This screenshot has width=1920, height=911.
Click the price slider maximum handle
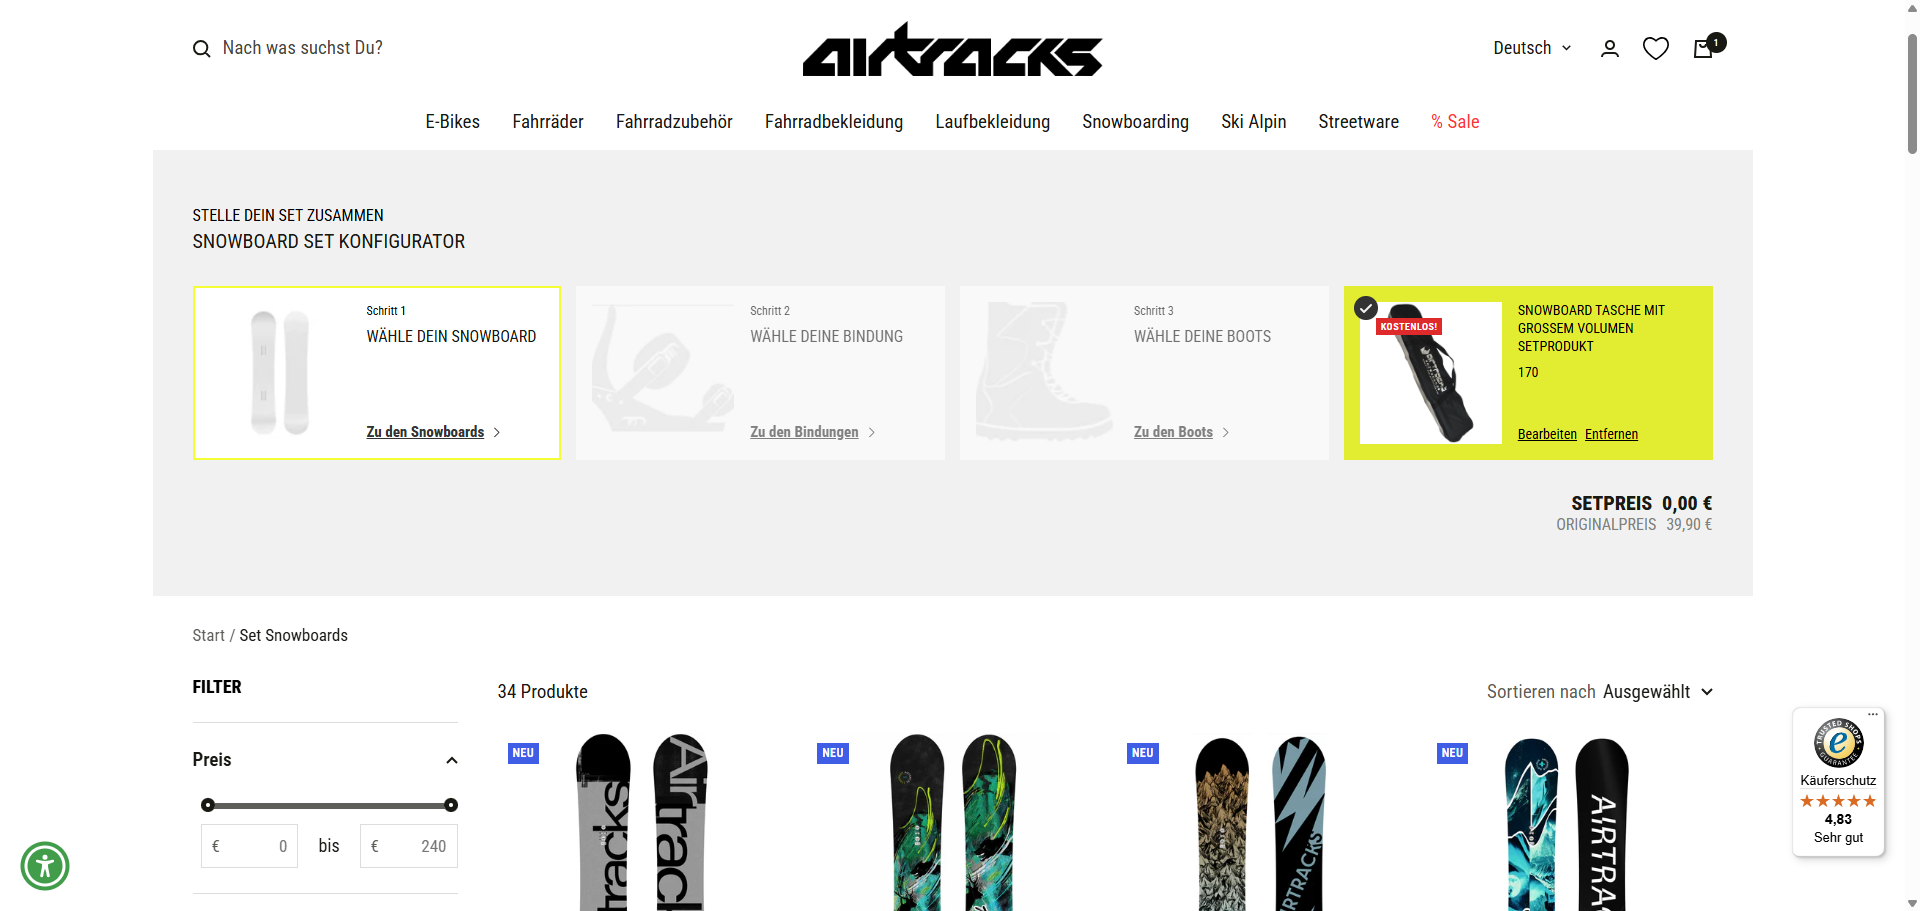[451, 805]
